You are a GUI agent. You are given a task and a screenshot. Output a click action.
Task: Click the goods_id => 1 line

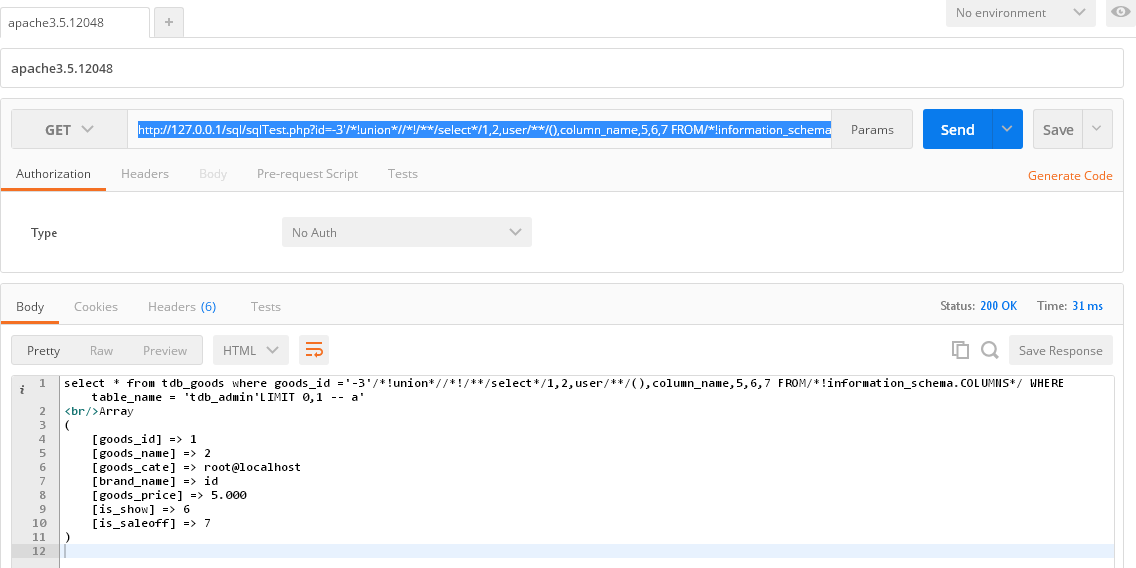pos(144,439)
